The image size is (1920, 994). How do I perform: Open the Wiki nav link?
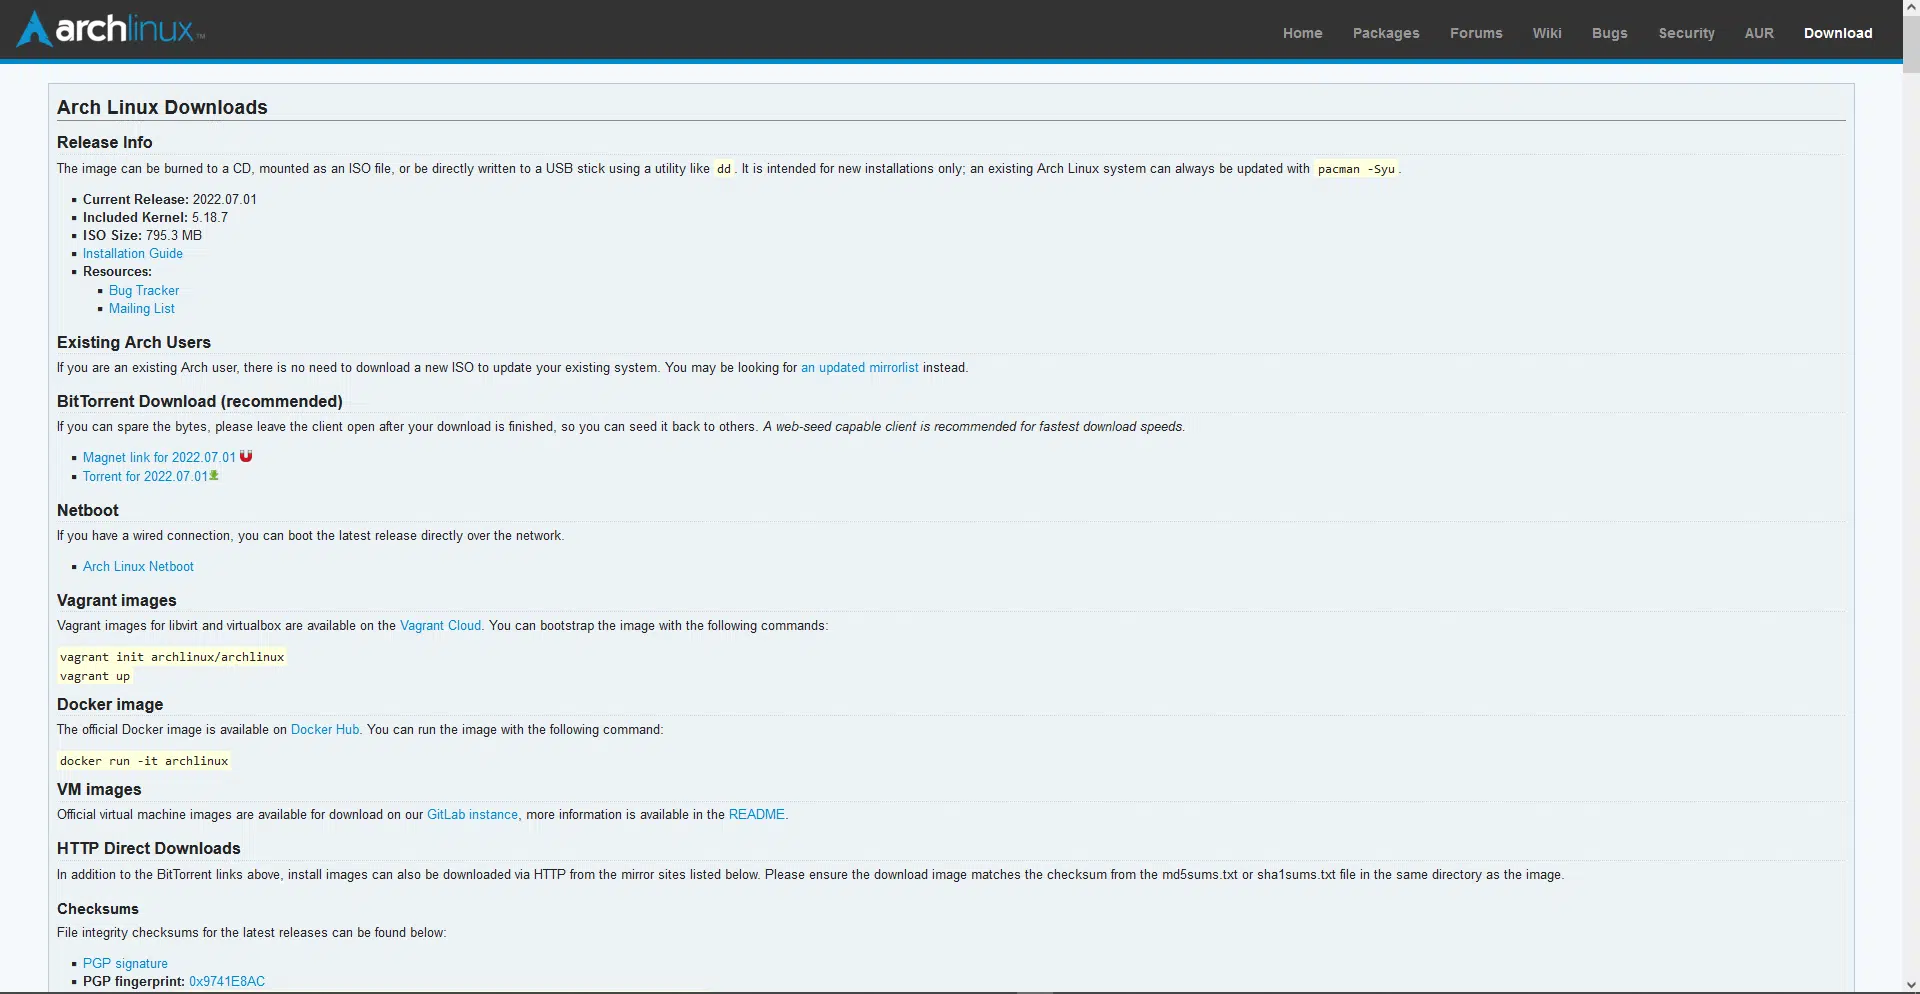[1547, 33]
